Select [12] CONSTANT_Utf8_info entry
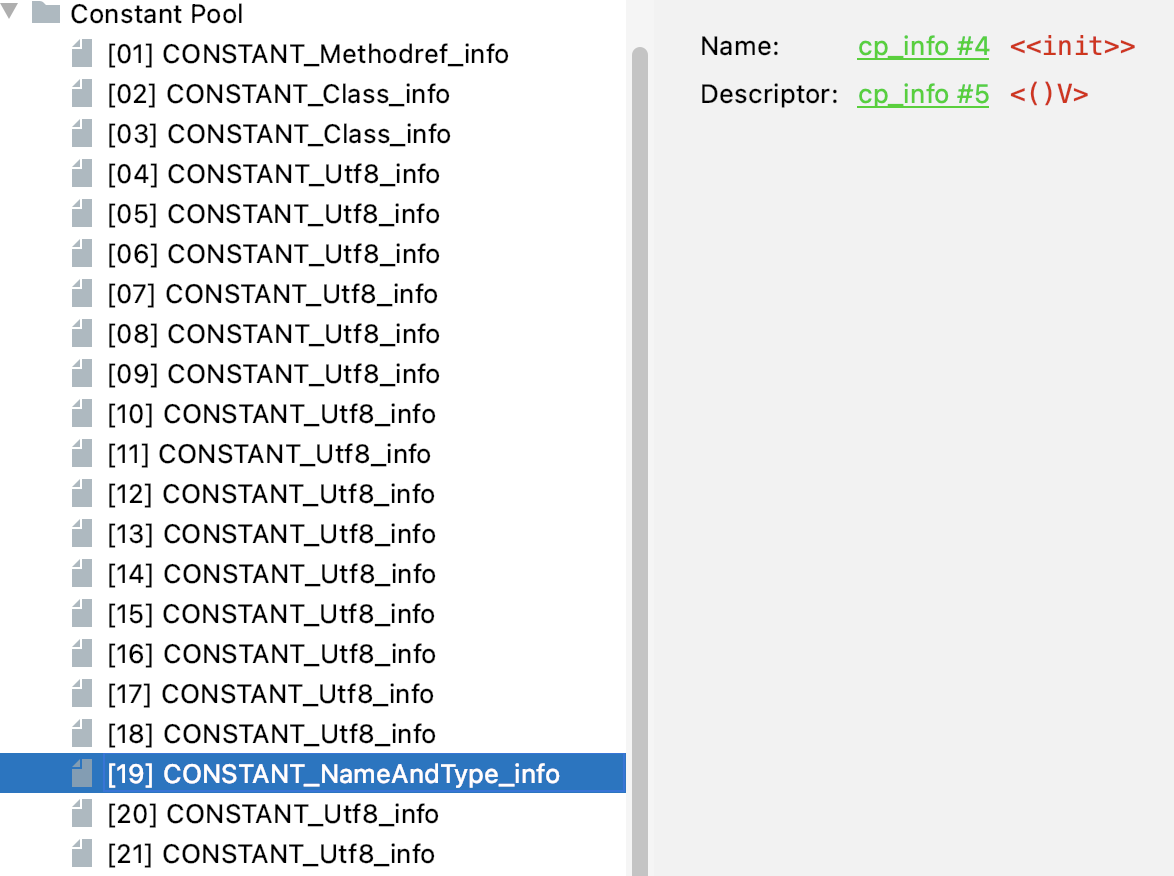1174x876 pixels. click(271, 494)
